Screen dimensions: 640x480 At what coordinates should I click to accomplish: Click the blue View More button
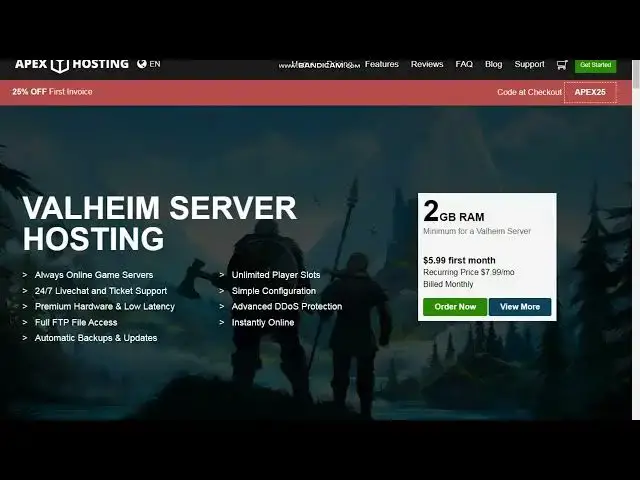[x=520, y=307]
